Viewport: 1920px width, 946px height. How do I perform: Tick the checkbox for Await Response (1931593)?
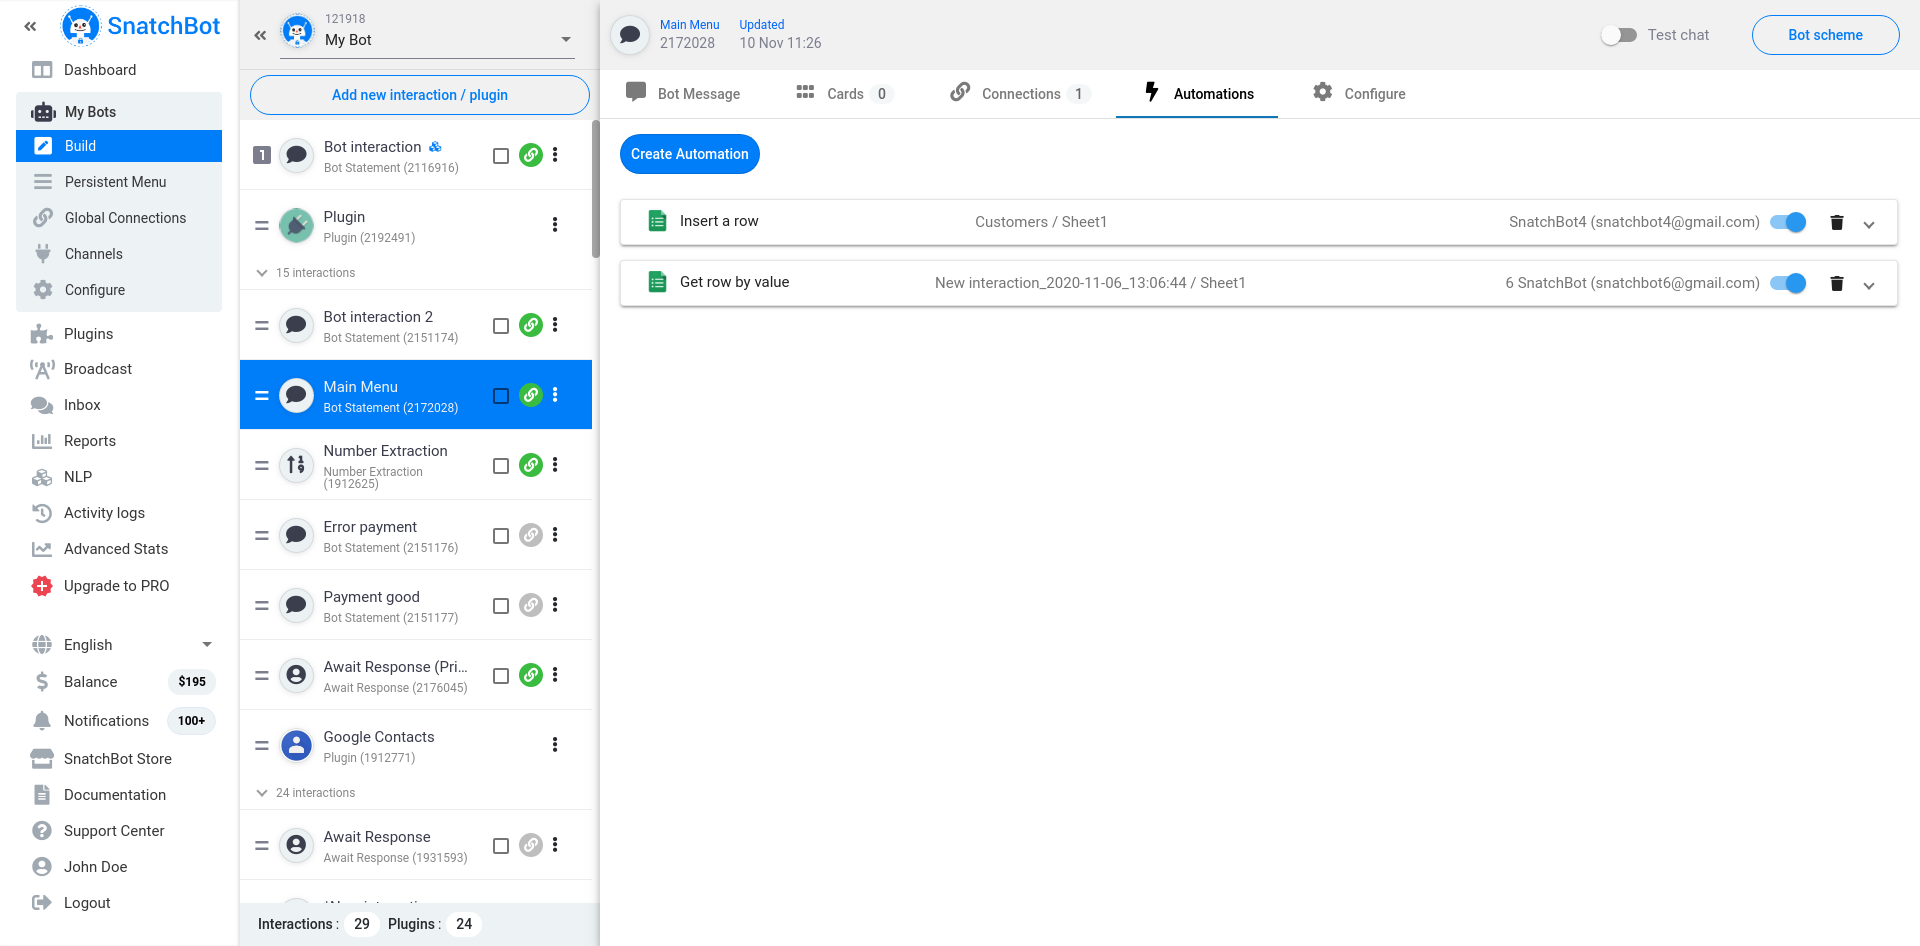click(501, 846)
